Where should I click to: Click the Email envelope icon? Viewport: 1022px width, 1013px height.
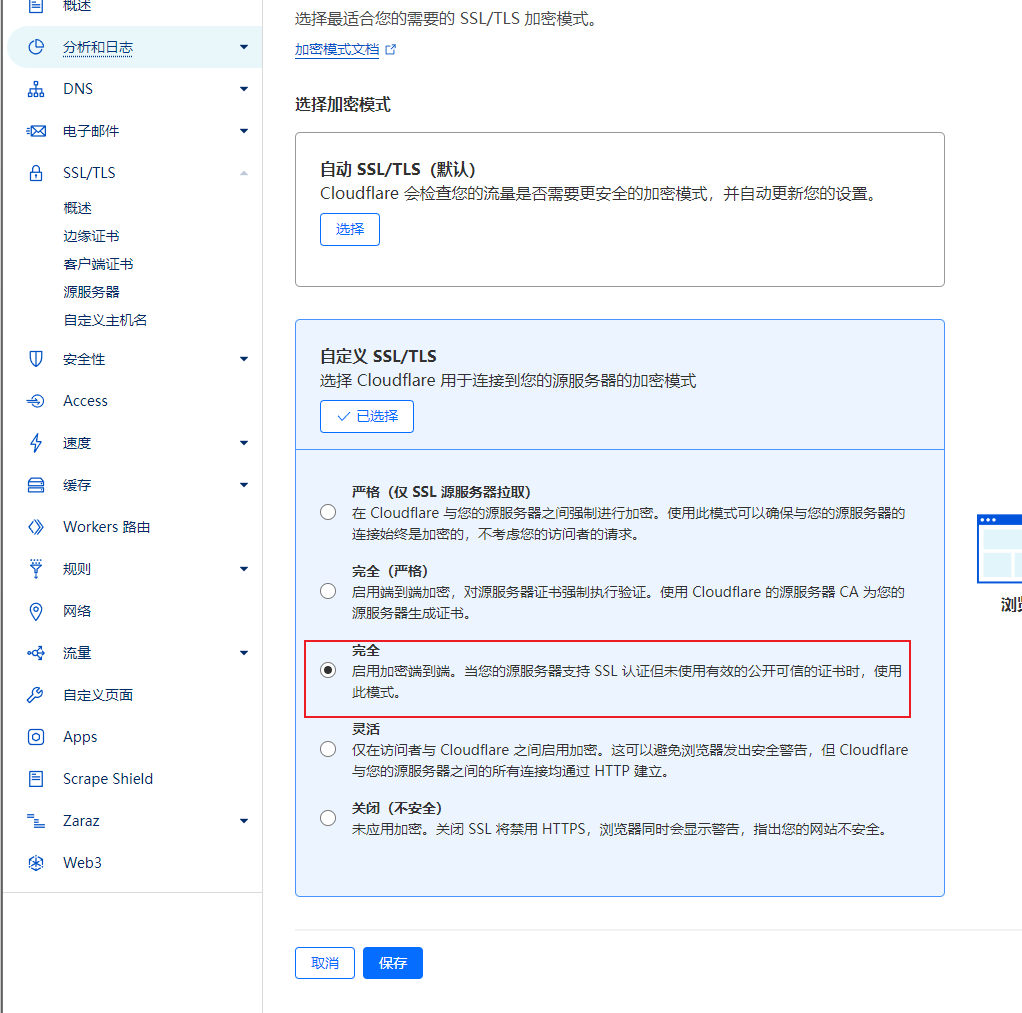coord(36,131)
